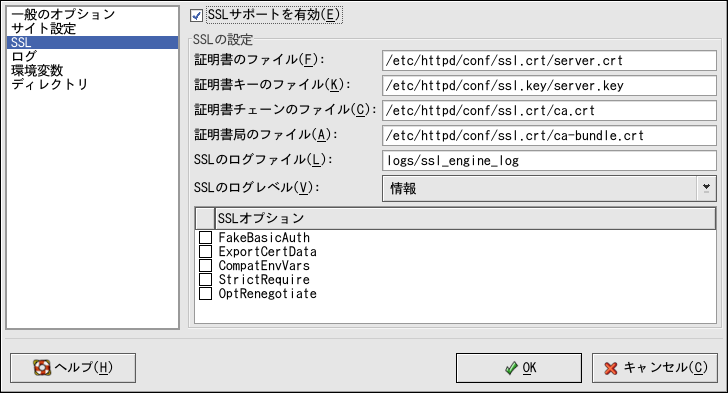
Task: Select ディレクトリ in the sidebar list
Action: click(49, 84)
